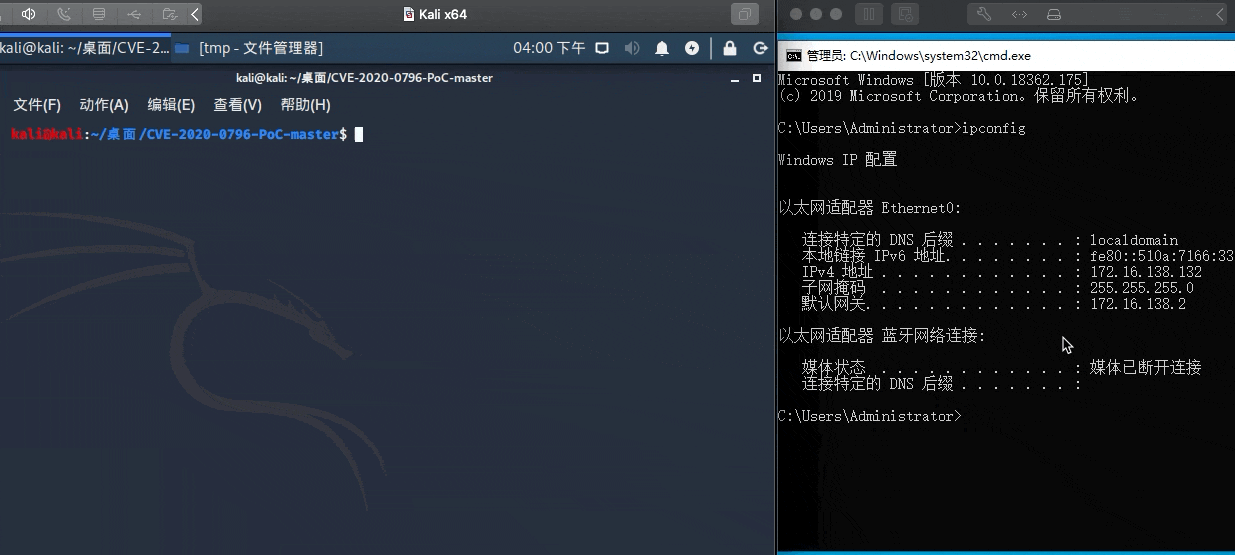Open the Kali log out icon

click(760, 48)
